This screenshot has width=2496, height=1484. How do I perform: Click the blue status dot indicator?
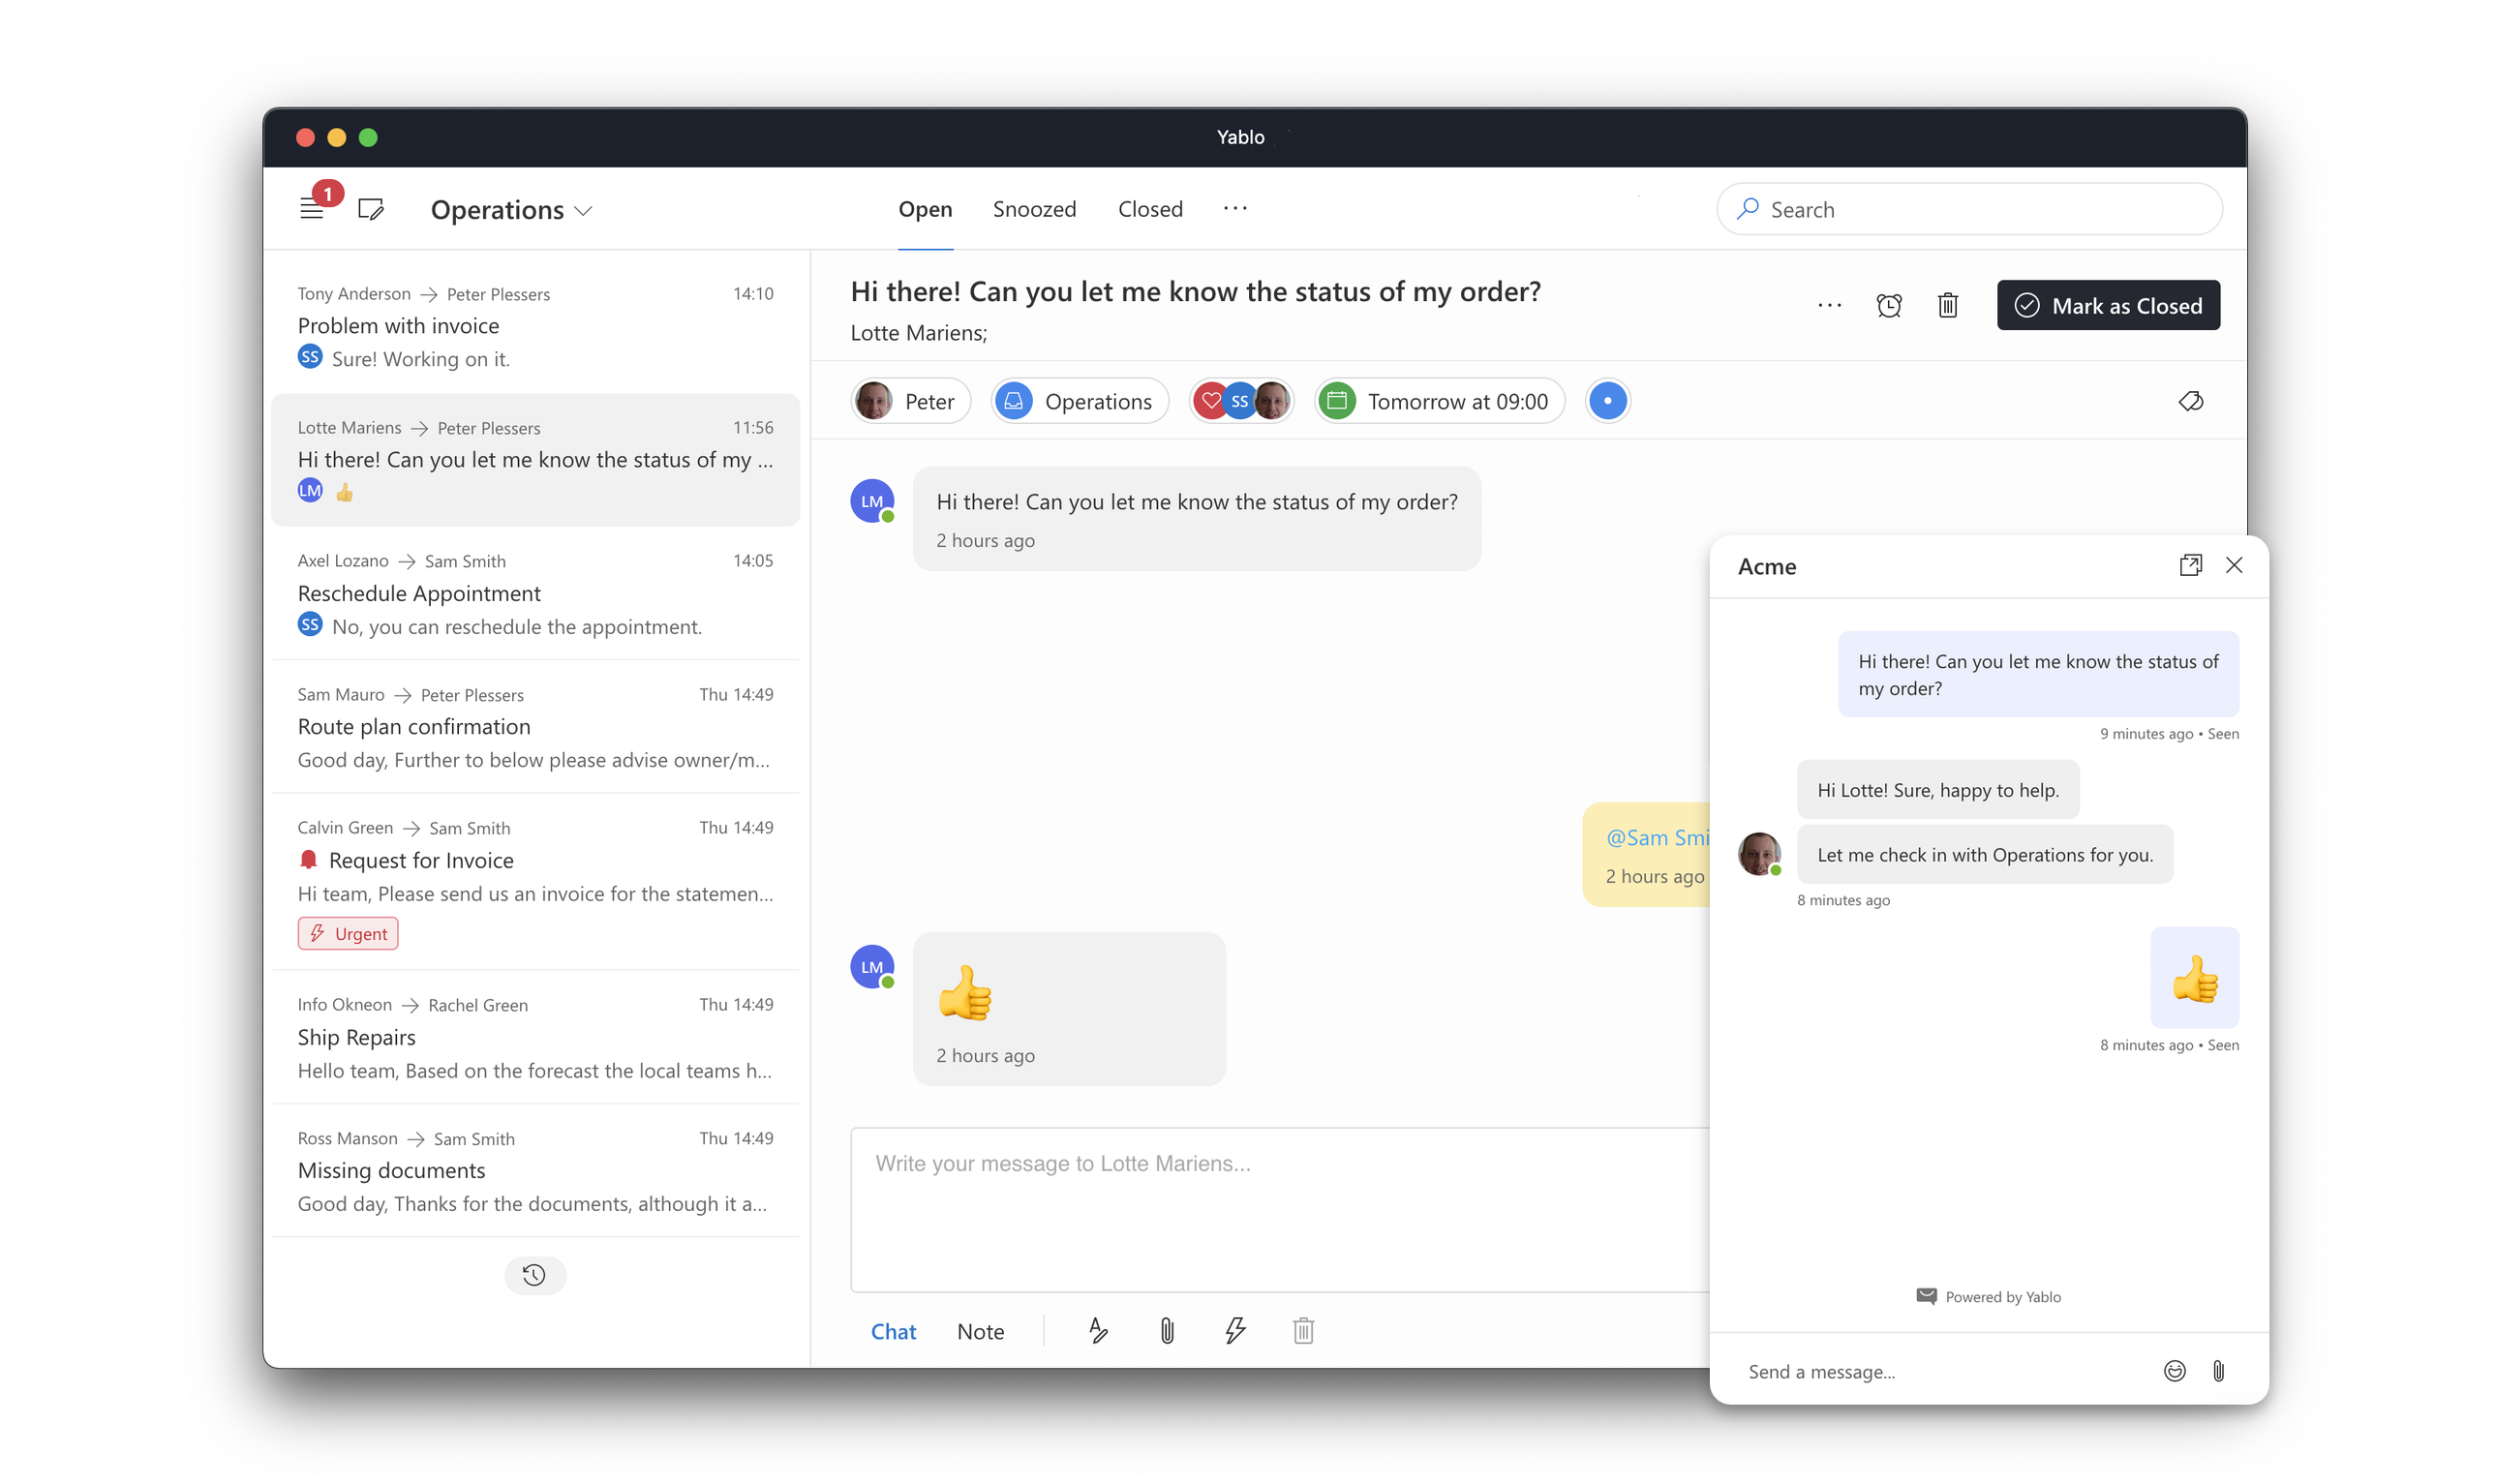pos(1607,401)
